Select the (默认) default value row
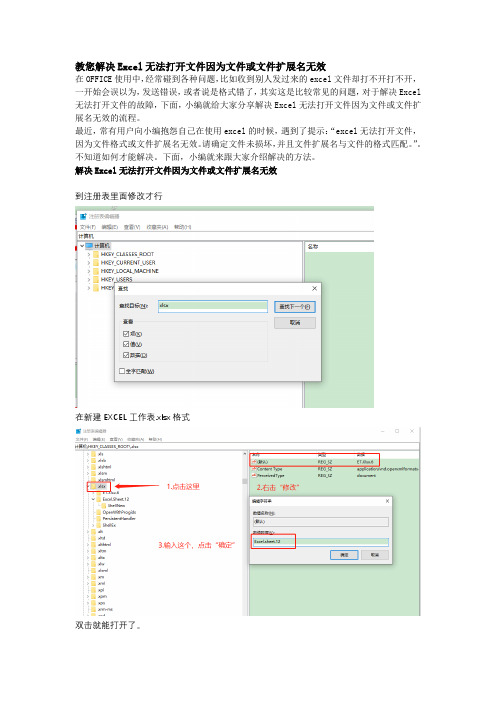Viewport: 496px width, 702px height. click(x=315, y=462)
